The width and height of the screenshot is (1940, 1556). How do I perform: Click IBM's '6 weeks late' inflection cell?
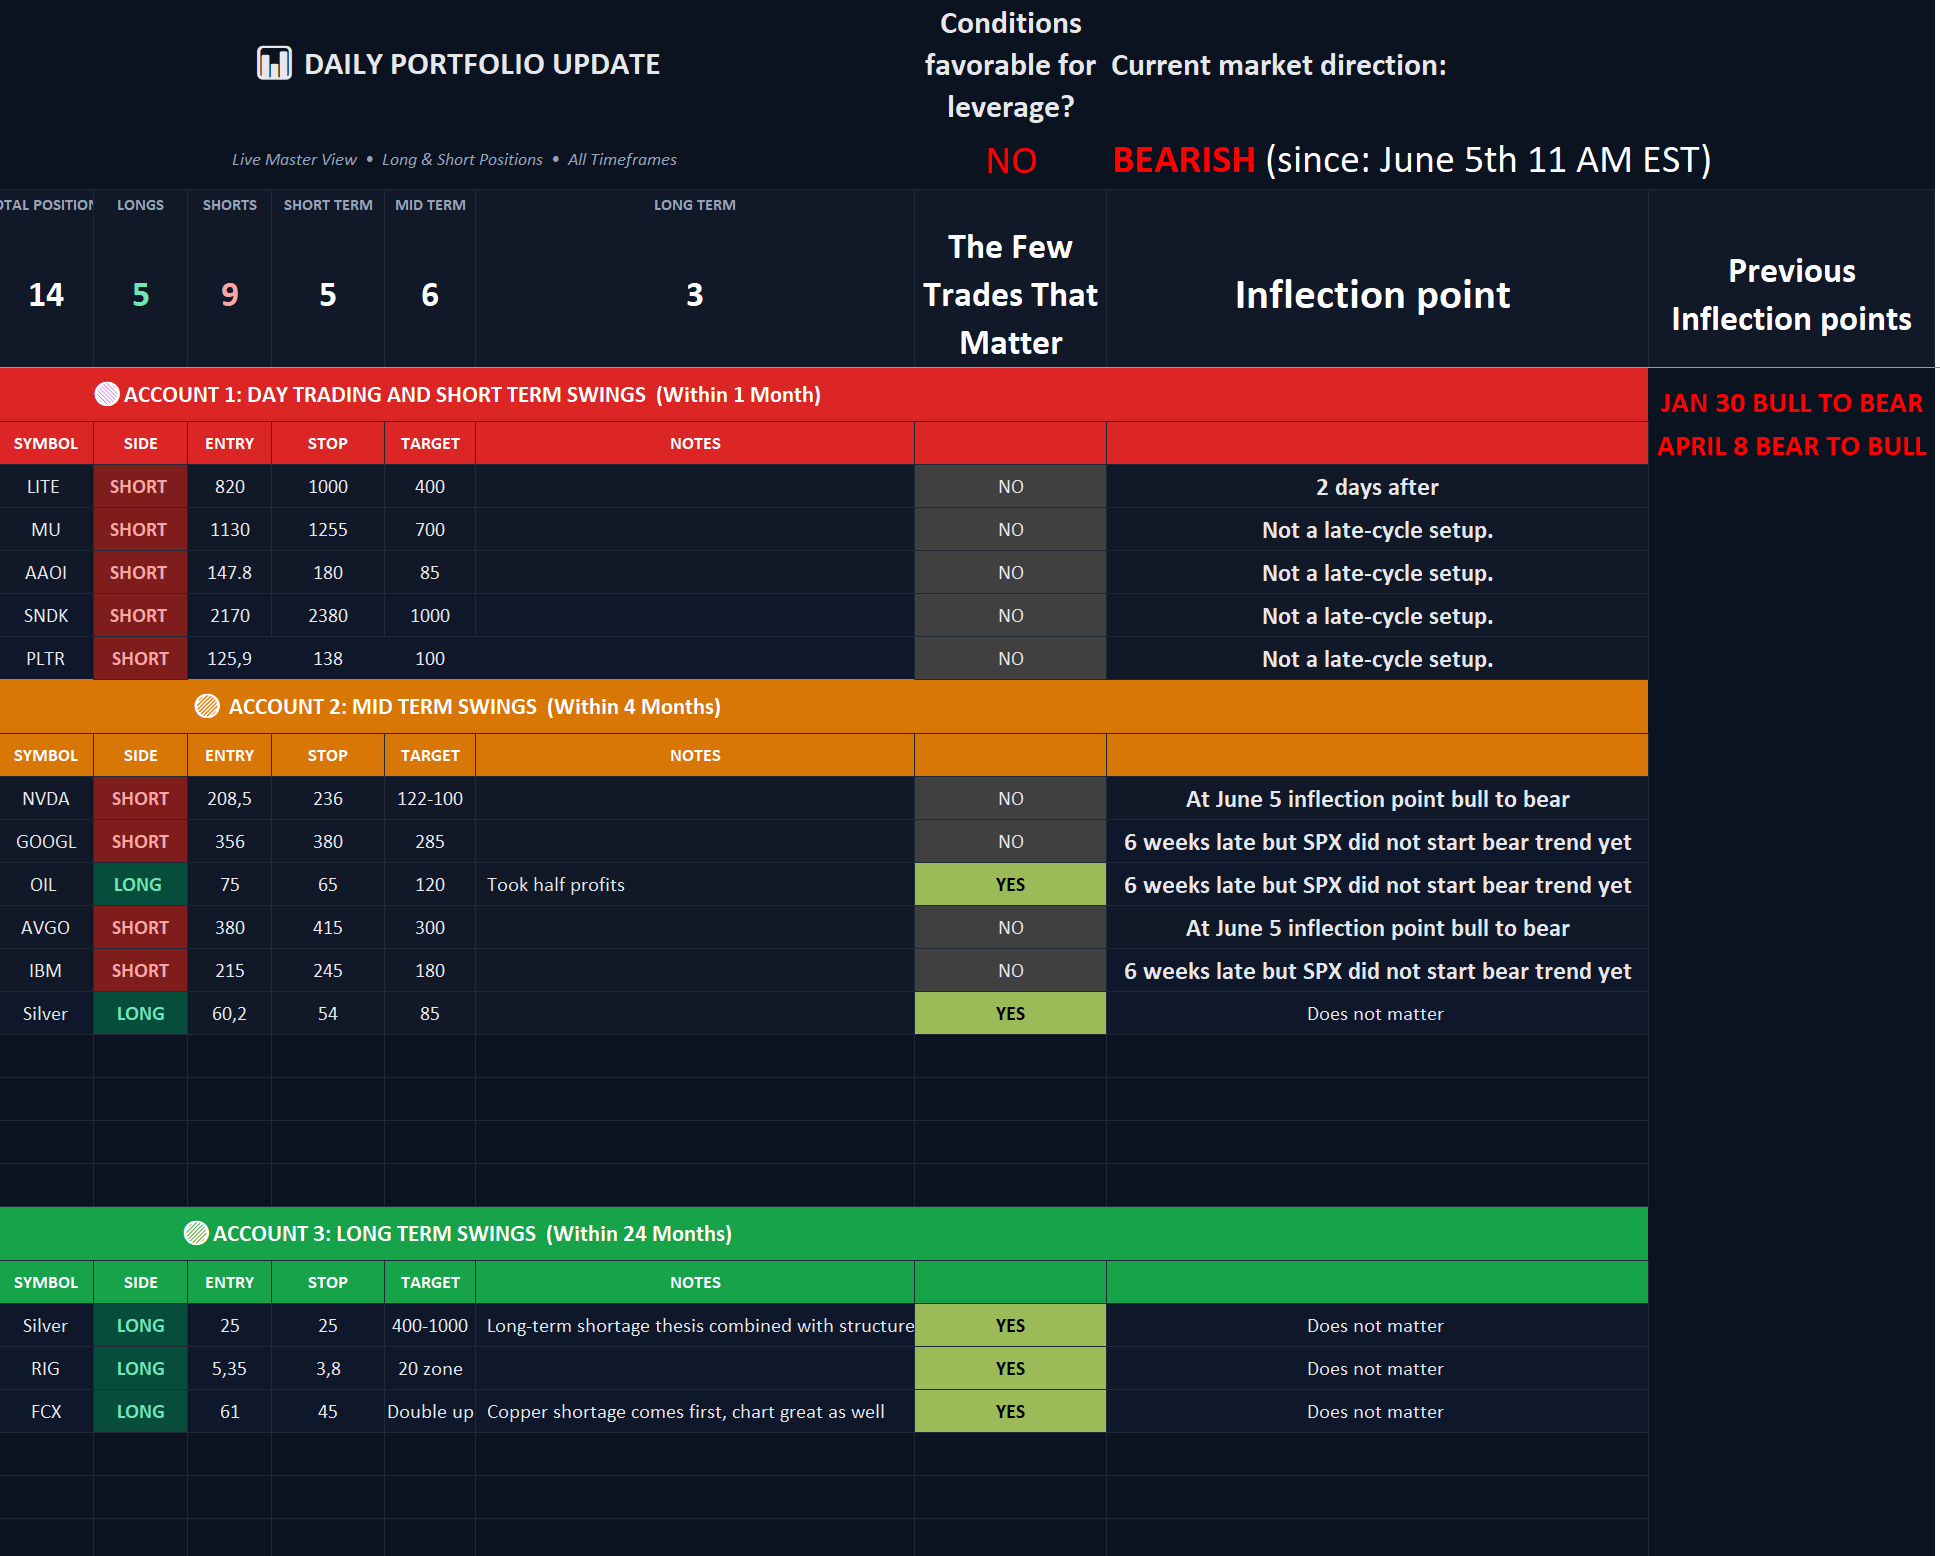point(1377,970)
